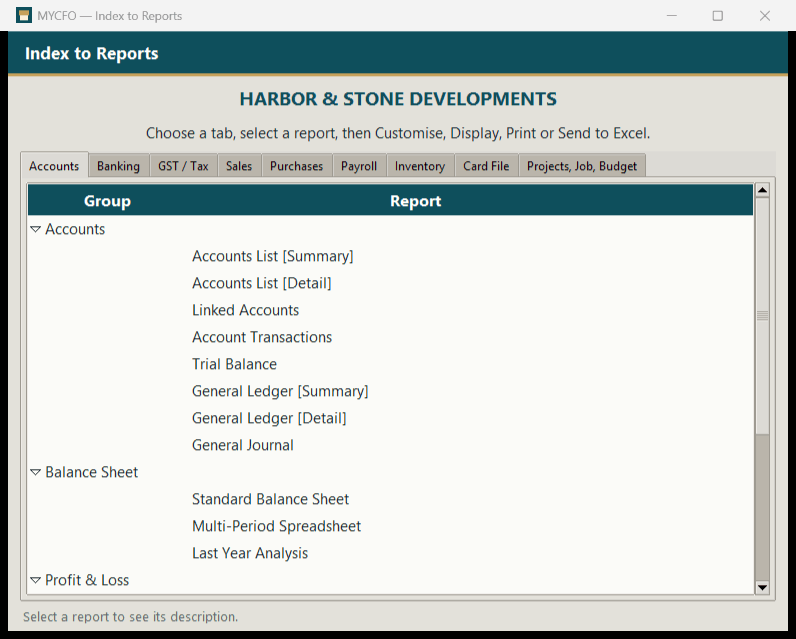Select the Balance Sheet group label
This screenshot has width=796, height=639.
(91, 473)
